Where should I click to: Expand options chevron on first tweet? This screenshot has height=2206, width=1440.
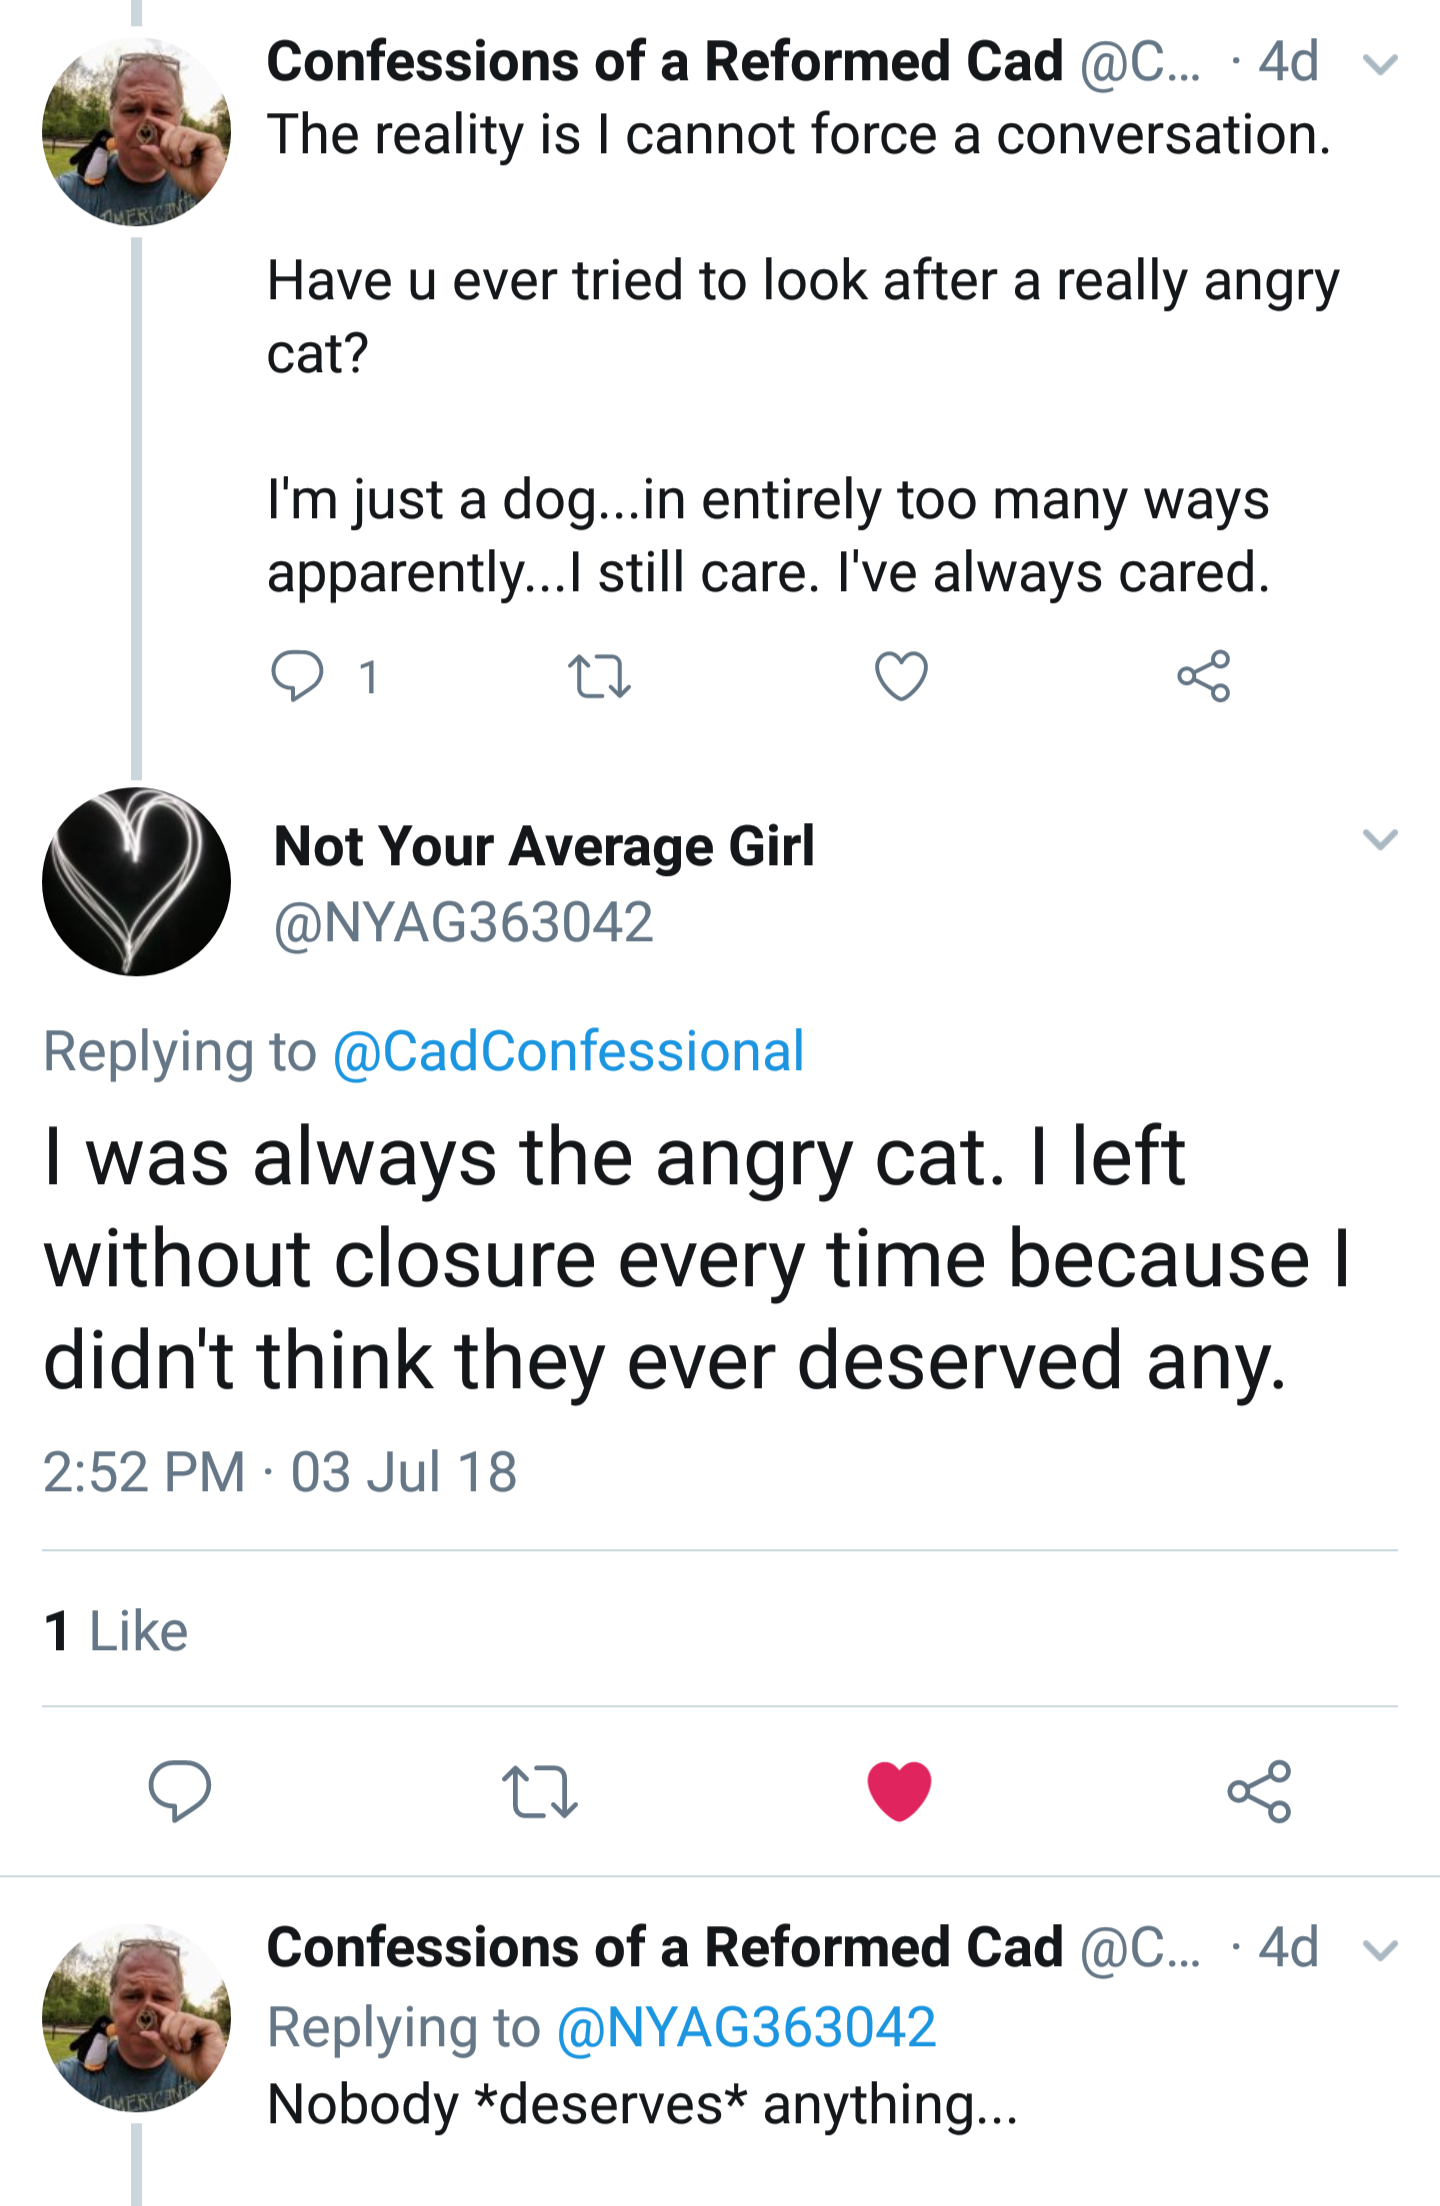(x=1380, y=65)
